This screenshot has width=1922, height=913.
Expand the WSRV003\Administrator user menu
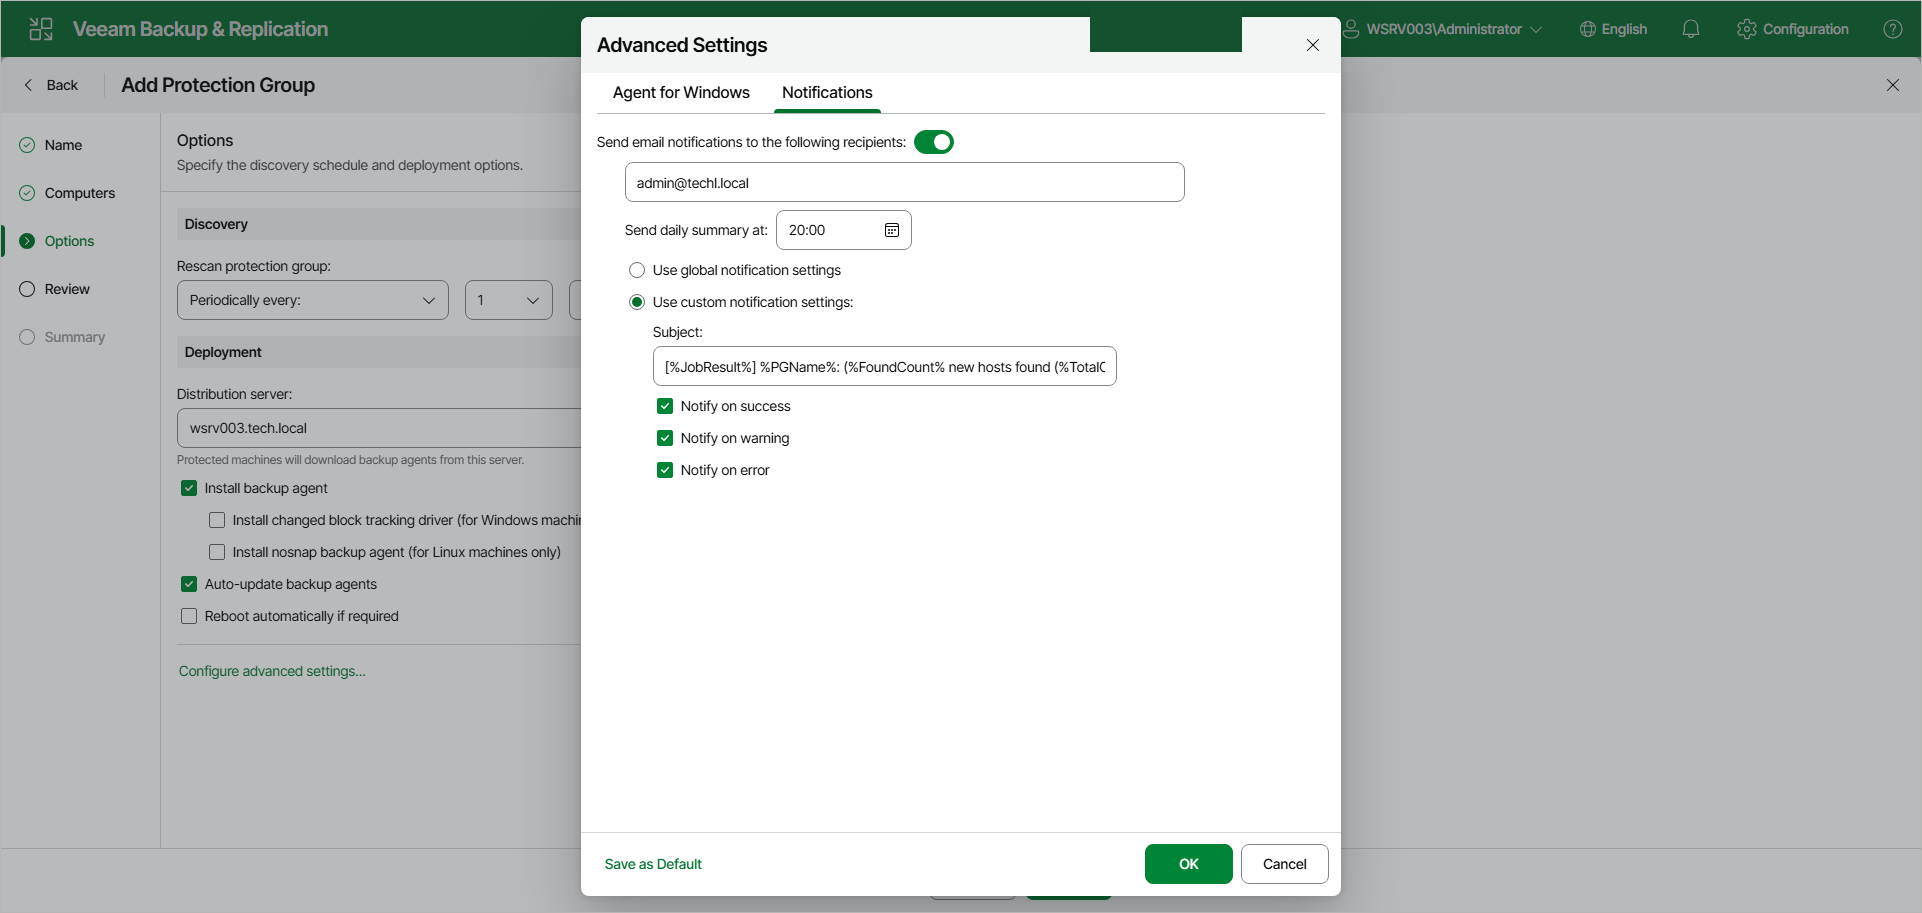pyautogui.click(x=1442, y=29)
